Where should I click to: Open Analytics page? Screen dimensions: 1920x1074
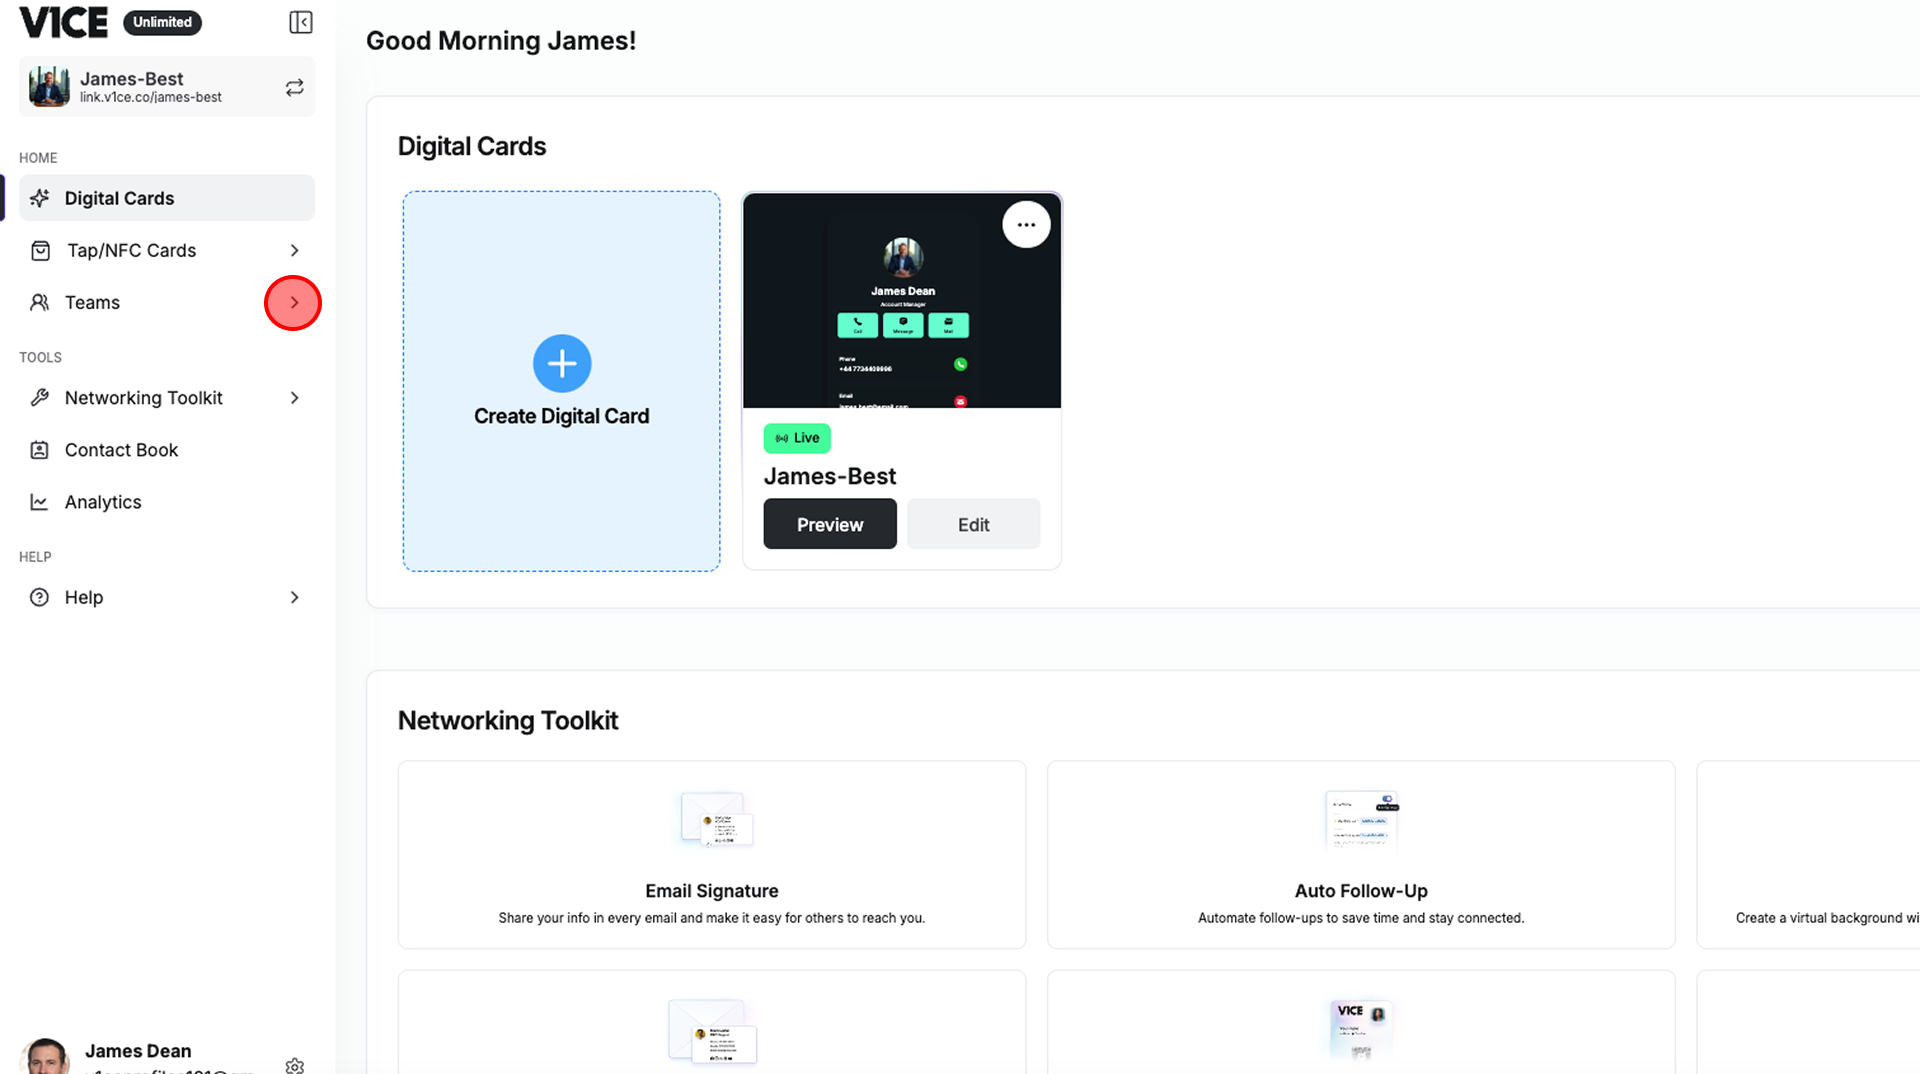pyautogui.click(x=166, y=502)
